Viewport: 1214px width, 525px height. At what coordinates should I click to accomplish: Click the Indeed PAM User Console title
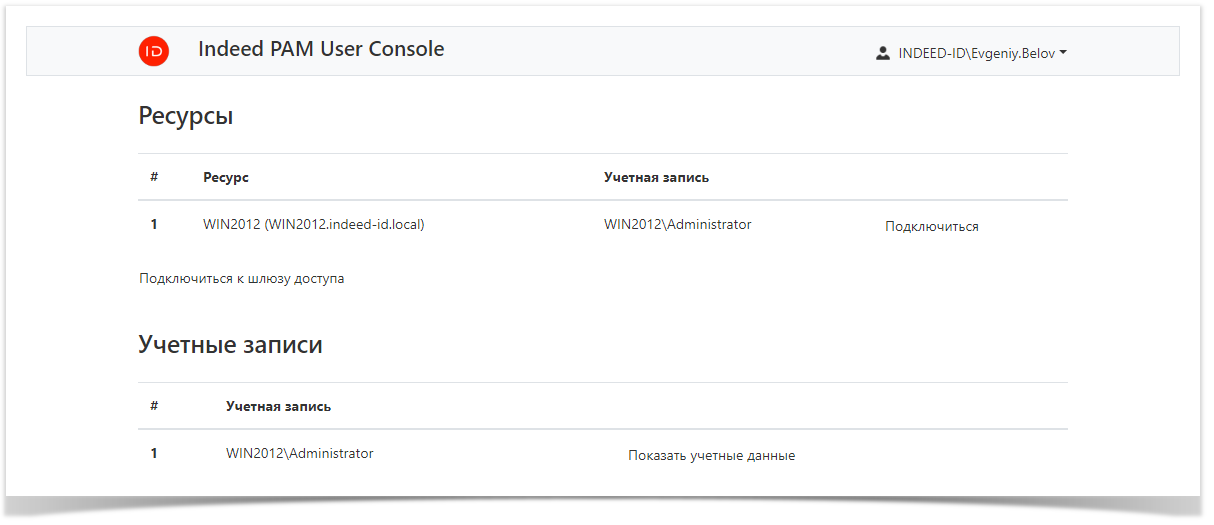point(321,49)
